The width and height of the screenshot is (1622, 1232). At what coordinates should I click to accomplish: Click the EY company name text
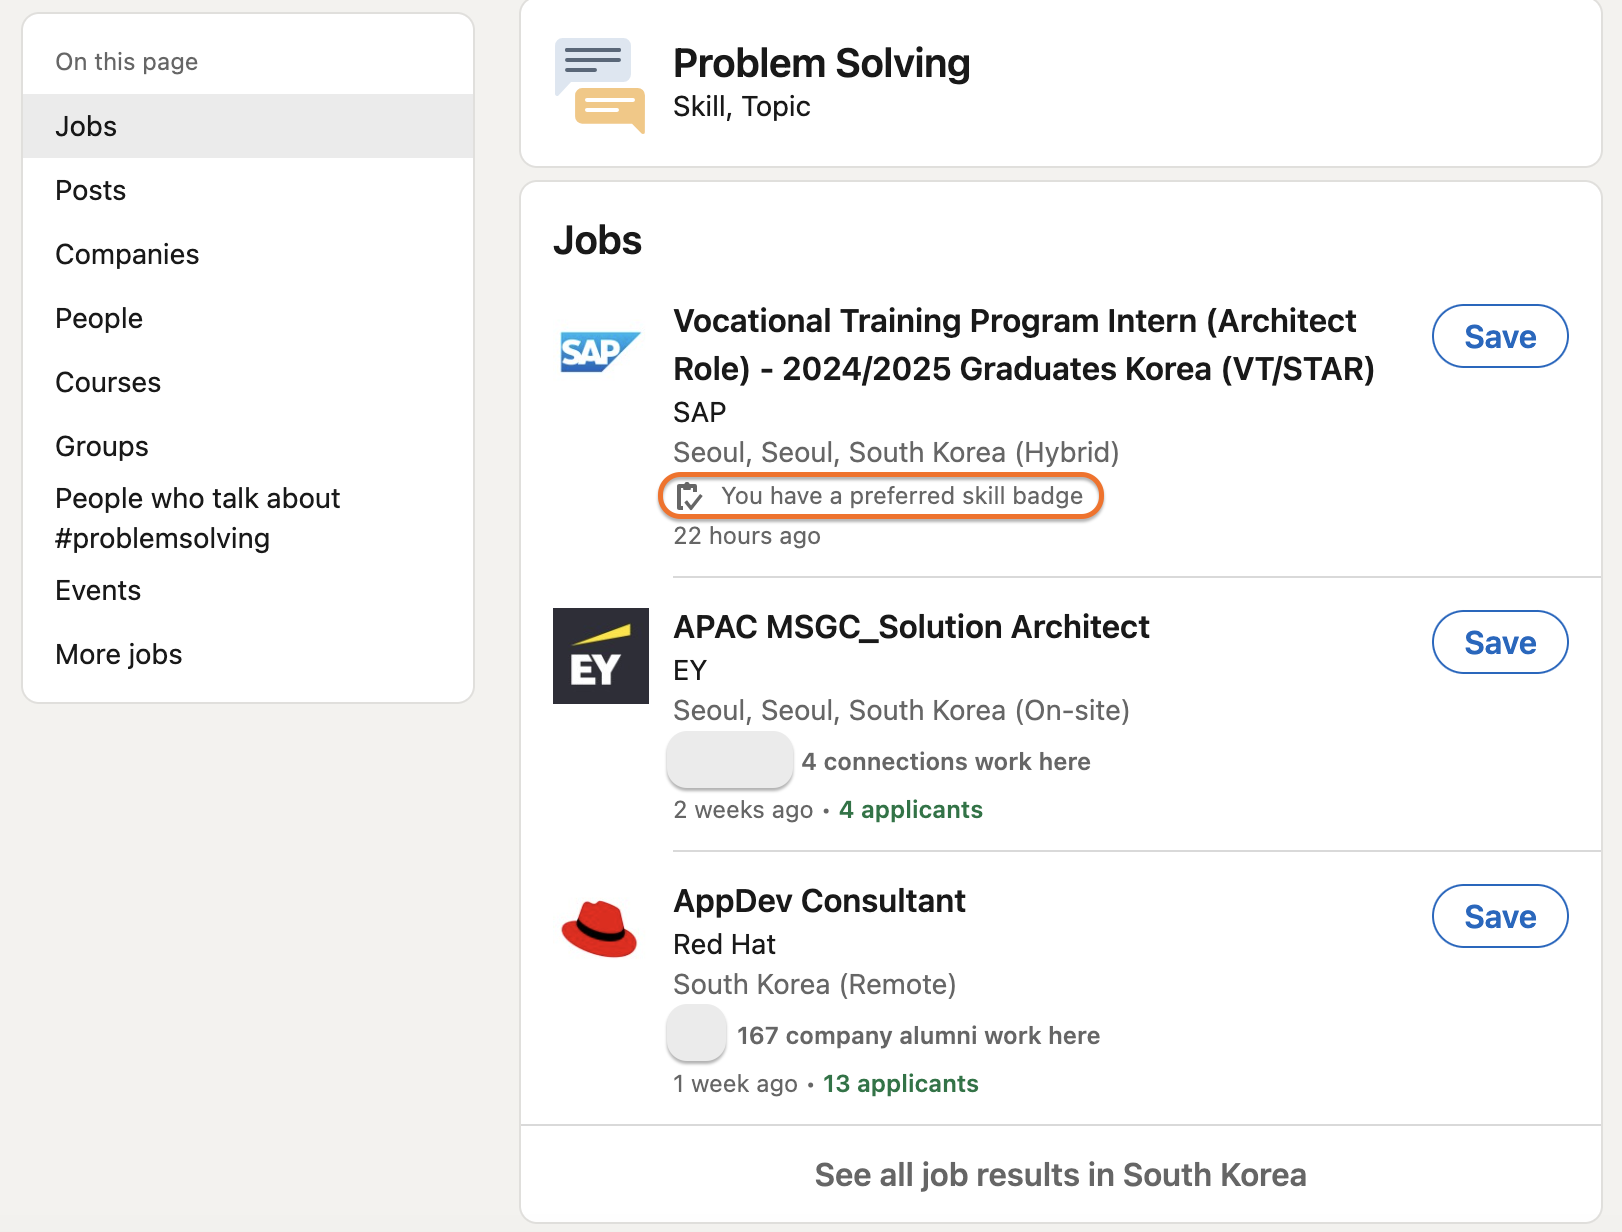click(x=690, y=670)
